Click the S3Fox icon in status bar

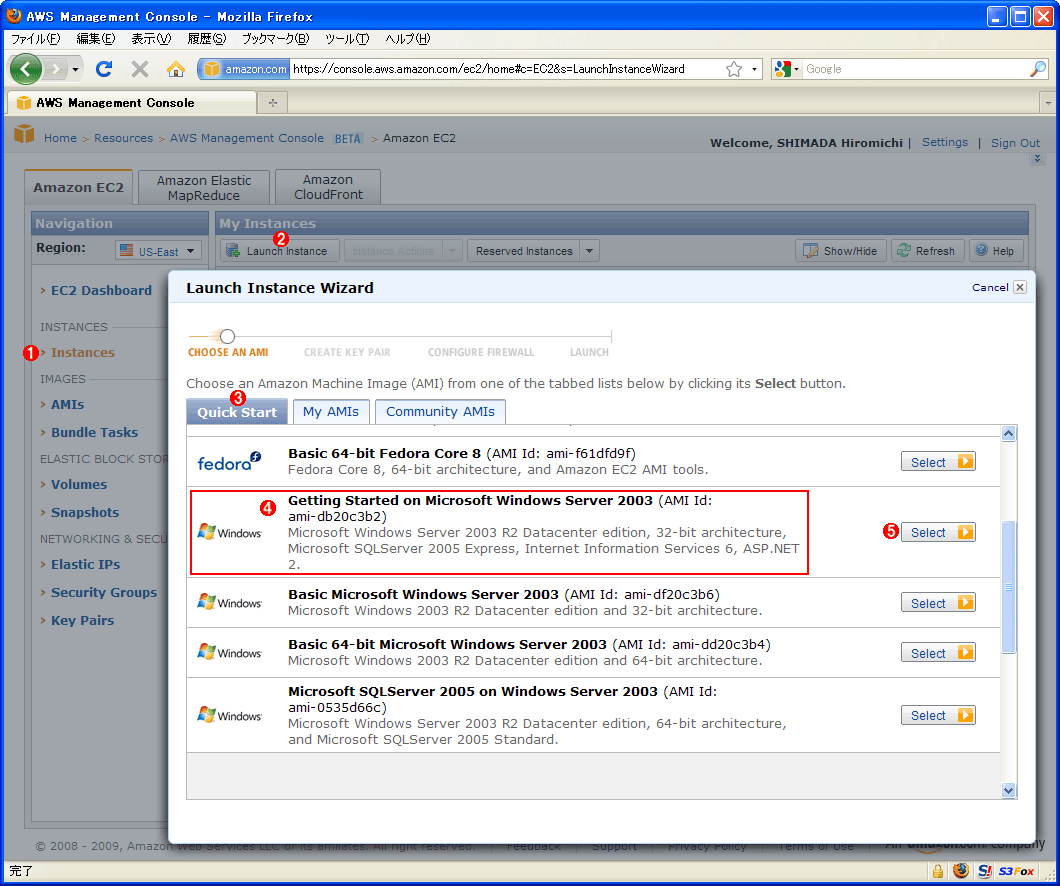(1017, 871)
